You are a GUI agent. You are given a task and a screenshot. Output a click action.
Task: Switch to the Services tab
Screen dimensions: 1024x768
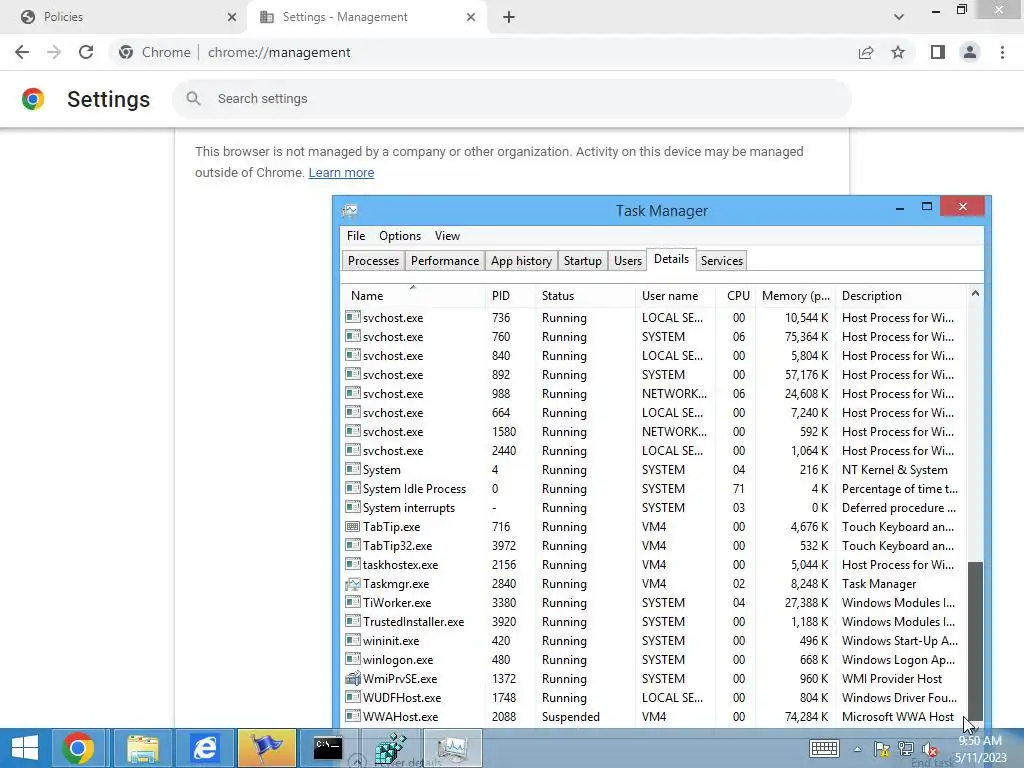(x=722, y=261)
